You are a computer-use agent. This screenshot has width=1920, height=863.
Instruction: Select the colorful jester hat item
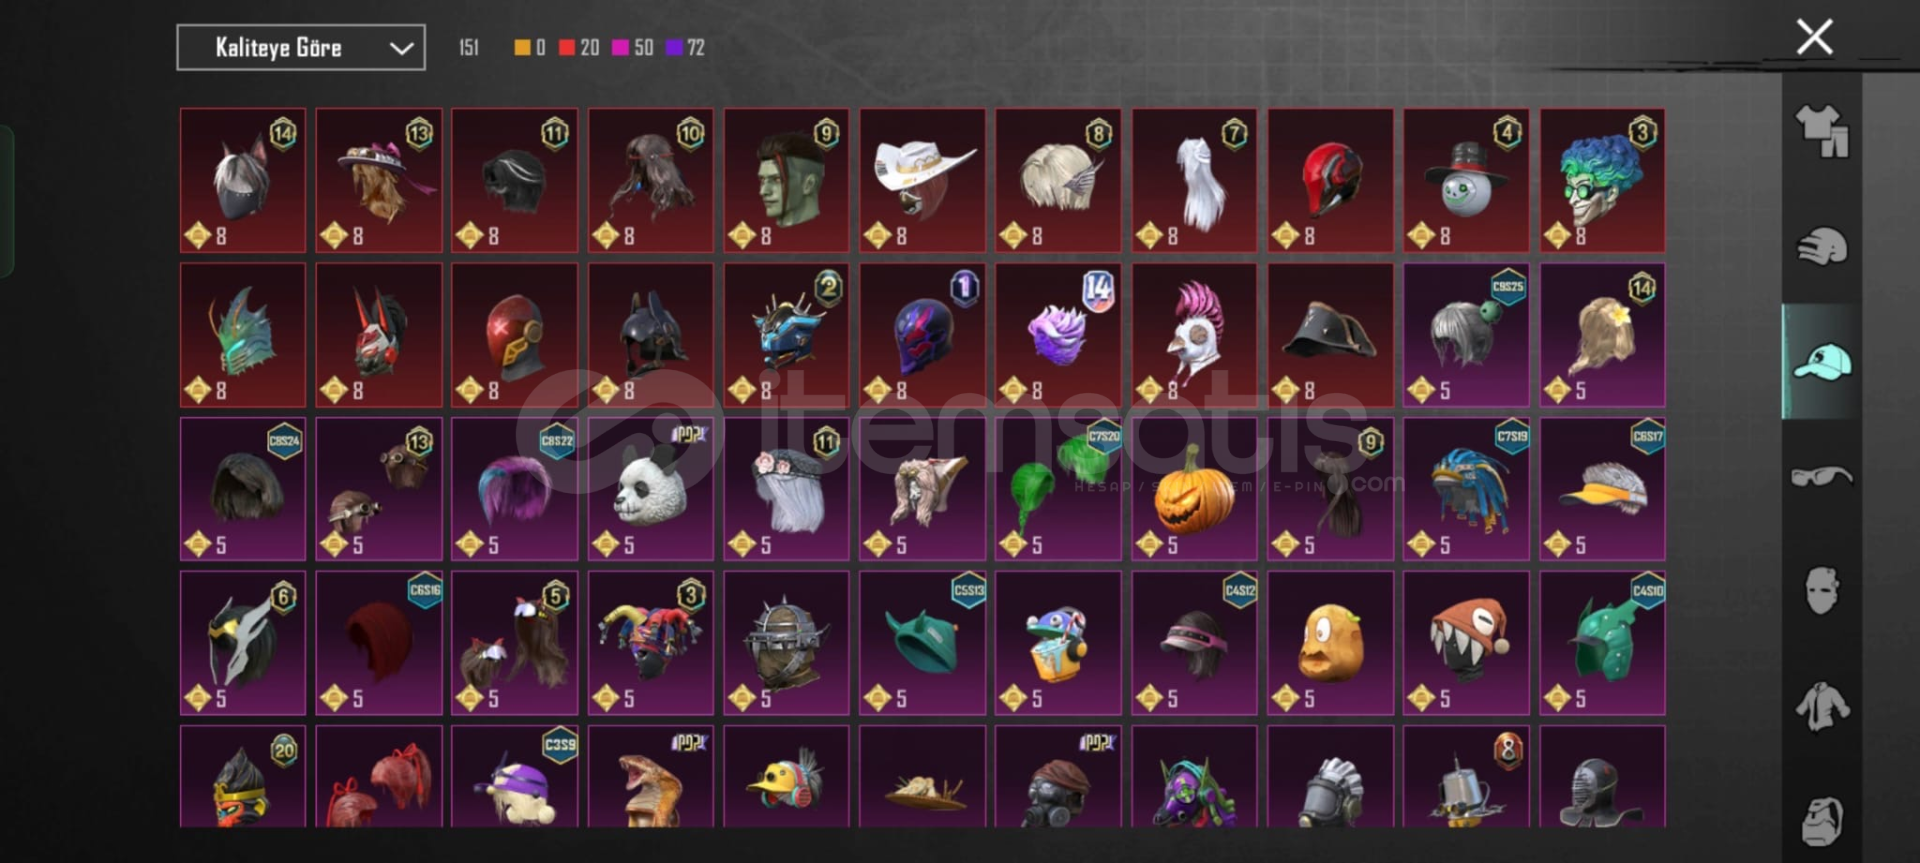pos(651,643)
